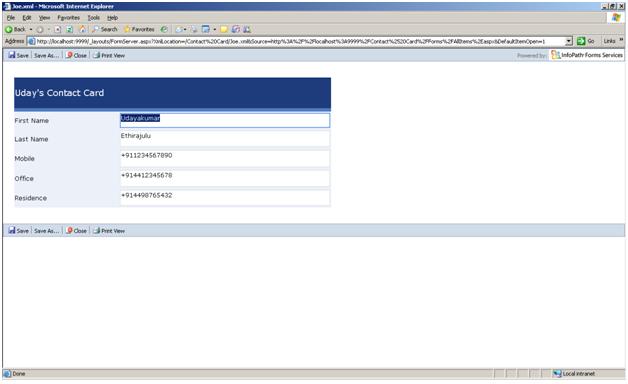The width and height of the screenshot is (628, 384).
Task: Click Print View in the top form toolbar
Action: (109, 55)
